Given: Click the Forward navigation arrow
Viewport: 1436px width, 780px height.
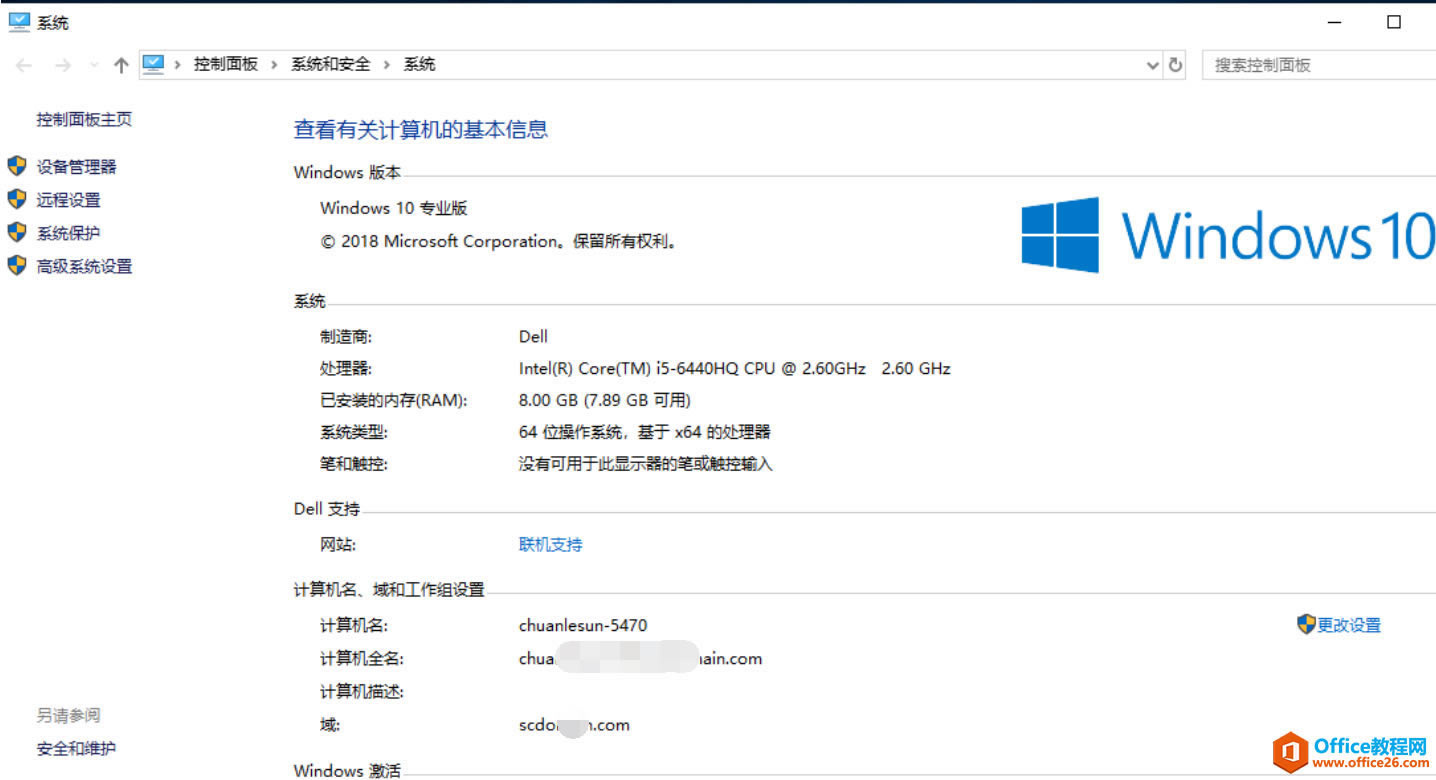Looking at the screenshot, I should pos(62,65).
